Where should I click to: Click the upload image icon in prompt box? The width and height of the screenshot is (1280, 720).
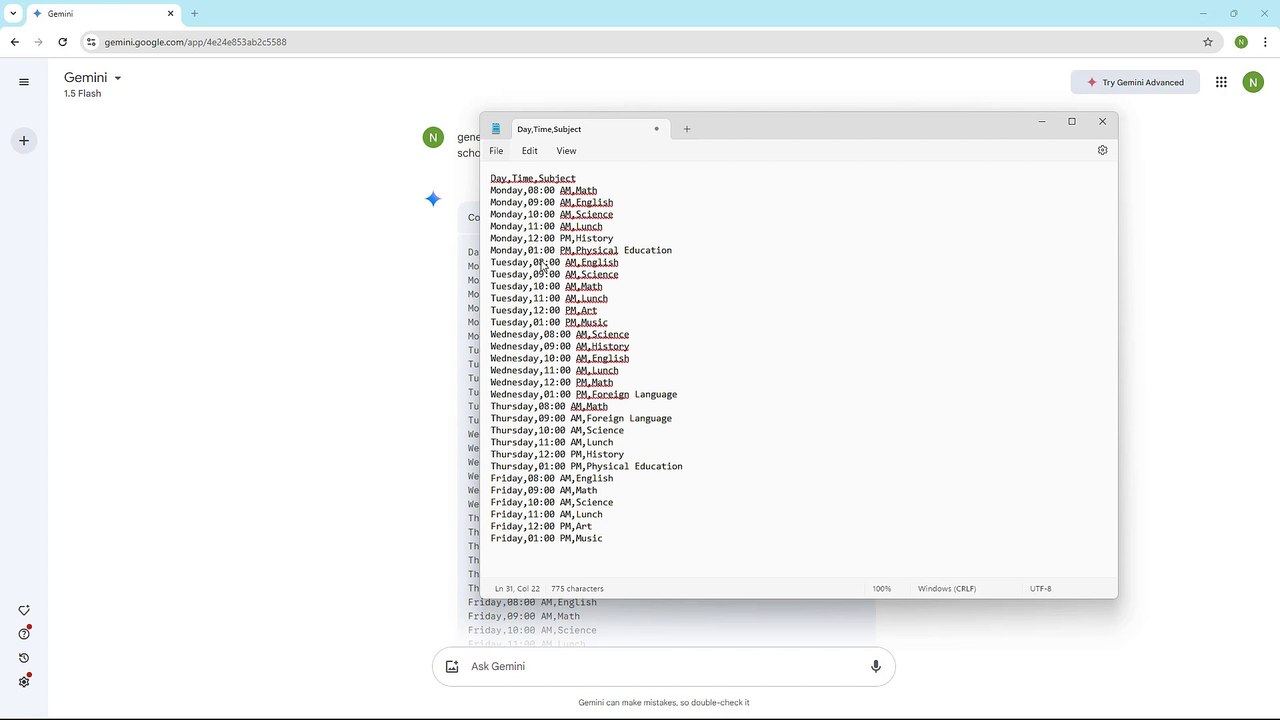tap(452, 666)
